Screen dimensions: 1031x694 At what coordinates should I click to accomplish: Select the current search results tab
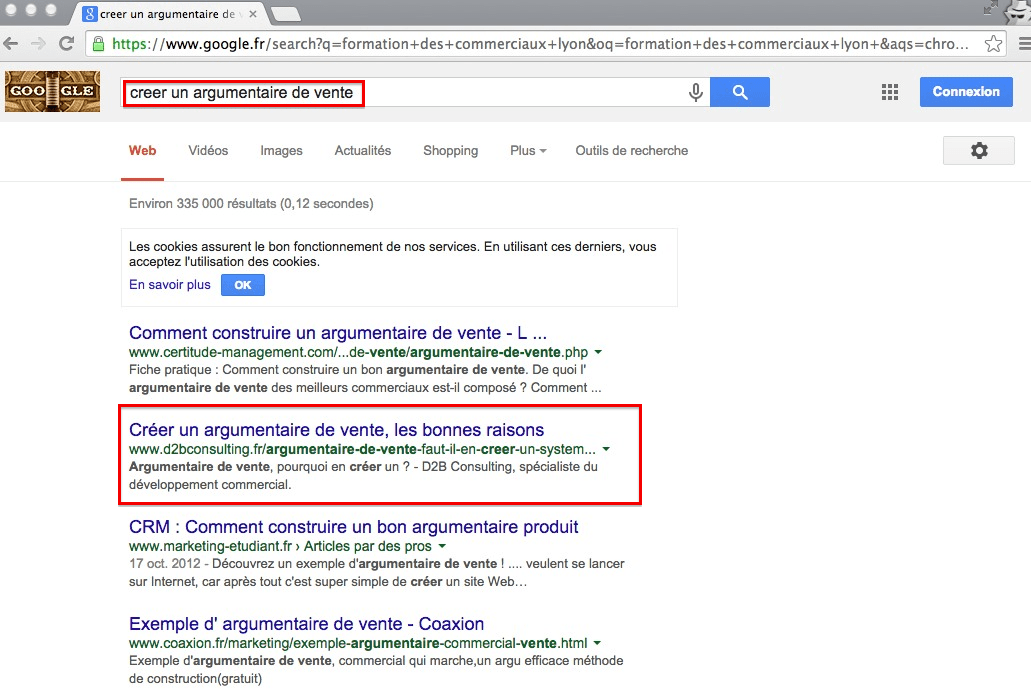coord(166,14)
